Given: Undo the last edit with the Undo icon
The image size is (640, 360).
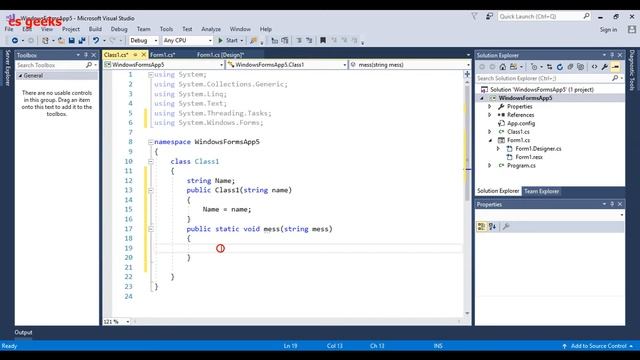Looking at the screenshot, I should click(96, 40).
